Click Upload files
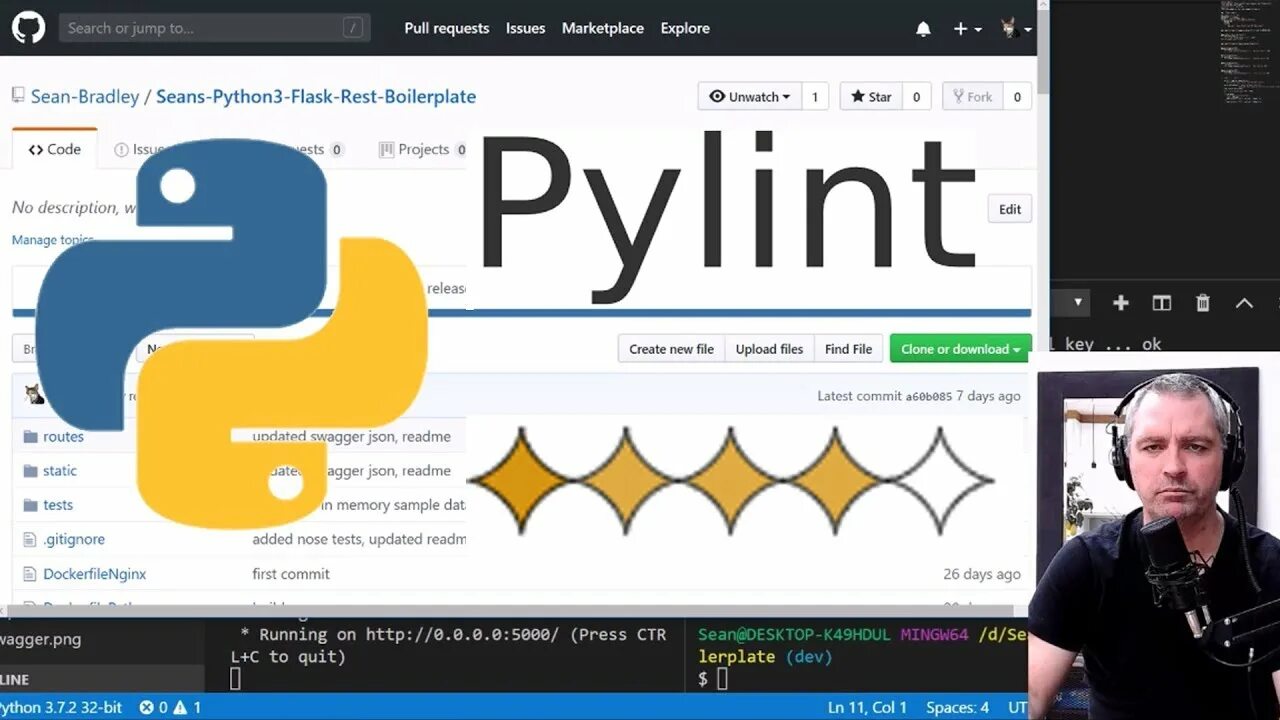This screenshot has height=720, width=1280. [769, 349]
